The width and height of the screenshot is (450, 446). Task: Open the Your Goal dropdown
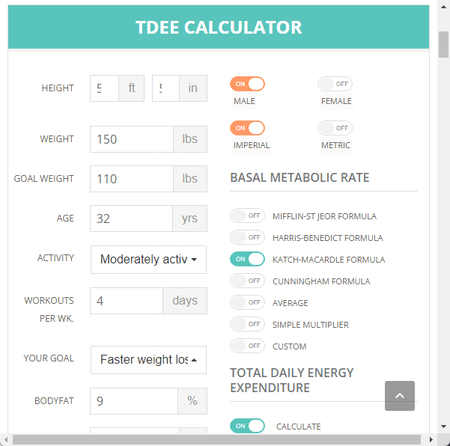click(148, 360)
